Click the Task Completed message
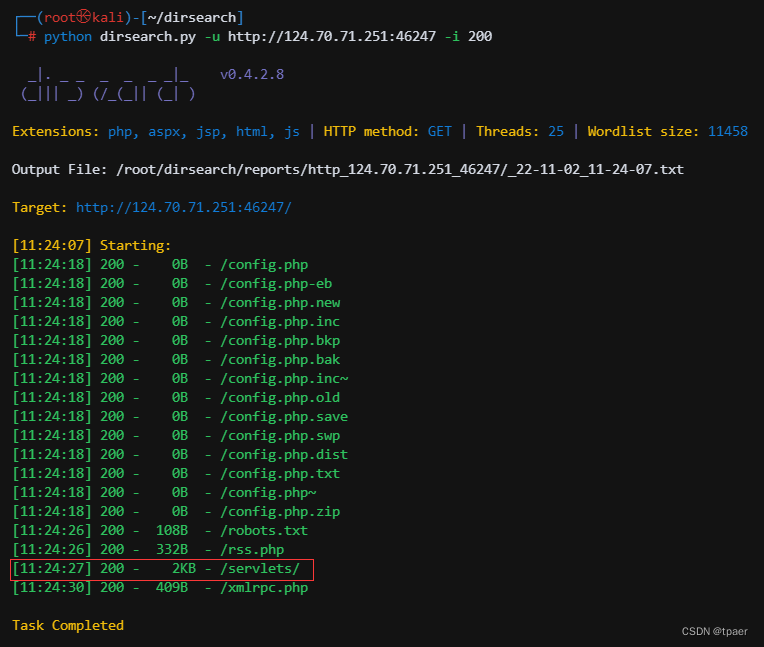 (x=68, y=626)
